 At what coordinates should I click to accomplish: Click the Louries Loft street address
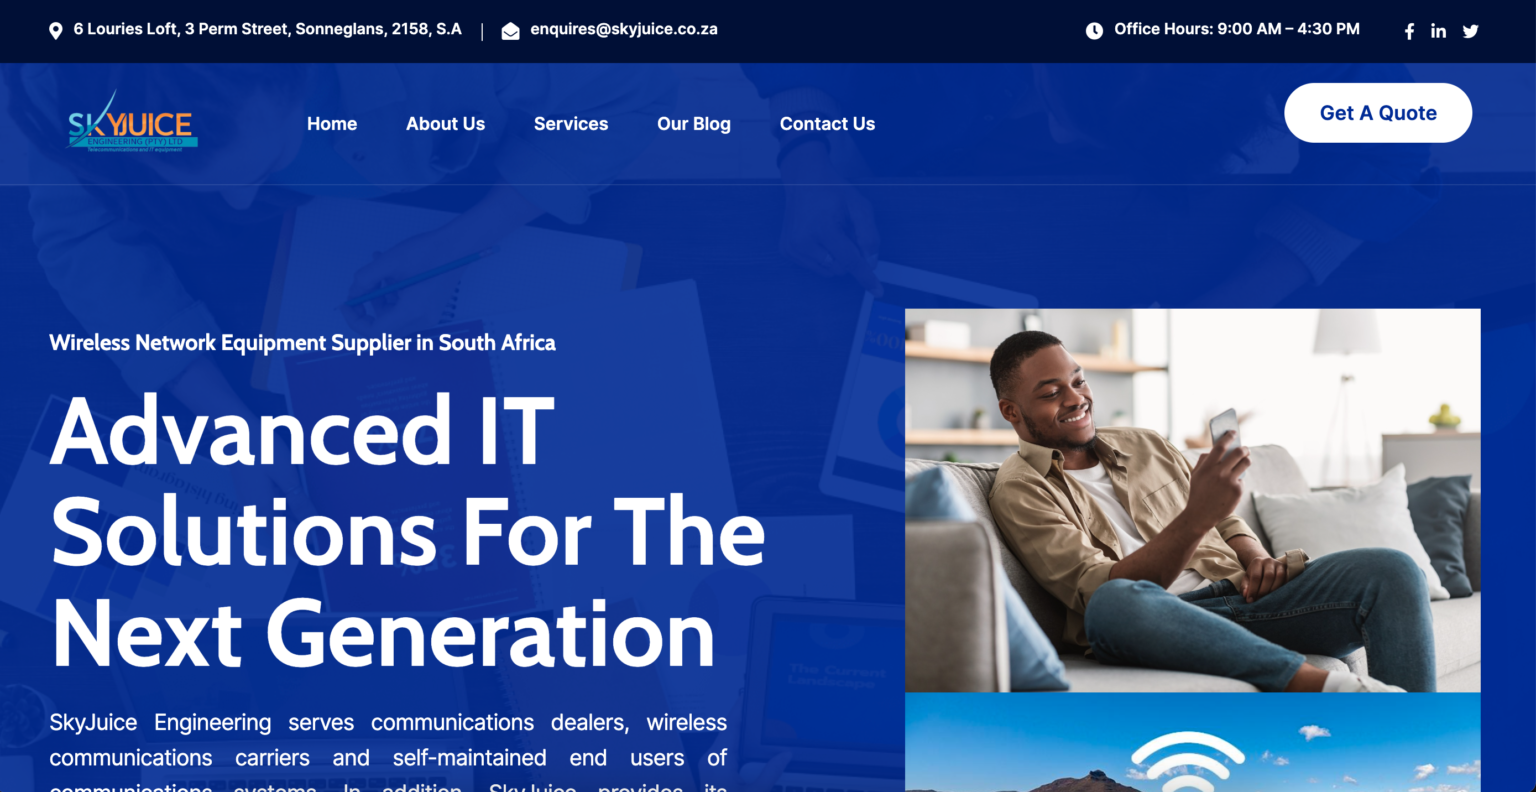pyautogui.click(x=267, y=30)
